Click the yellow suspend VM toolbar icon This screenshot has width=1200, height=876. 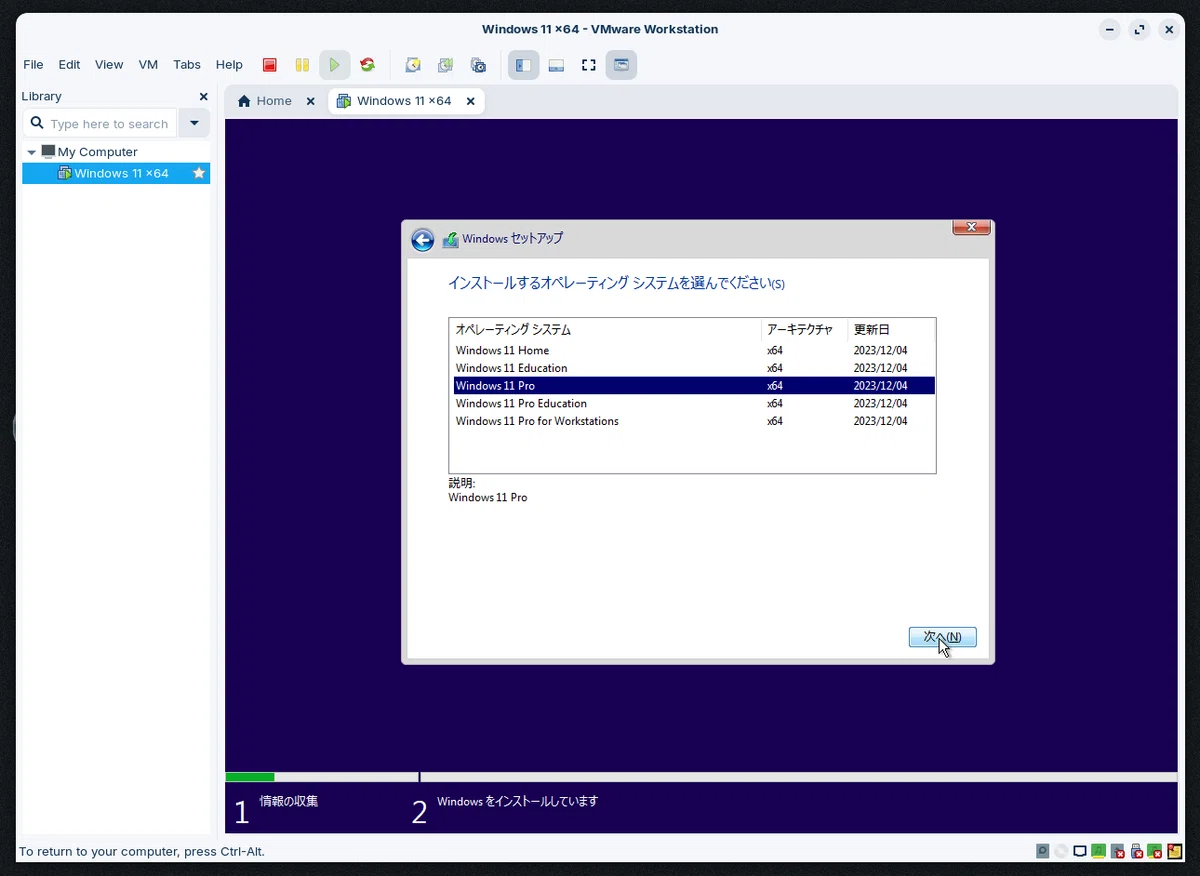point(302,65)
